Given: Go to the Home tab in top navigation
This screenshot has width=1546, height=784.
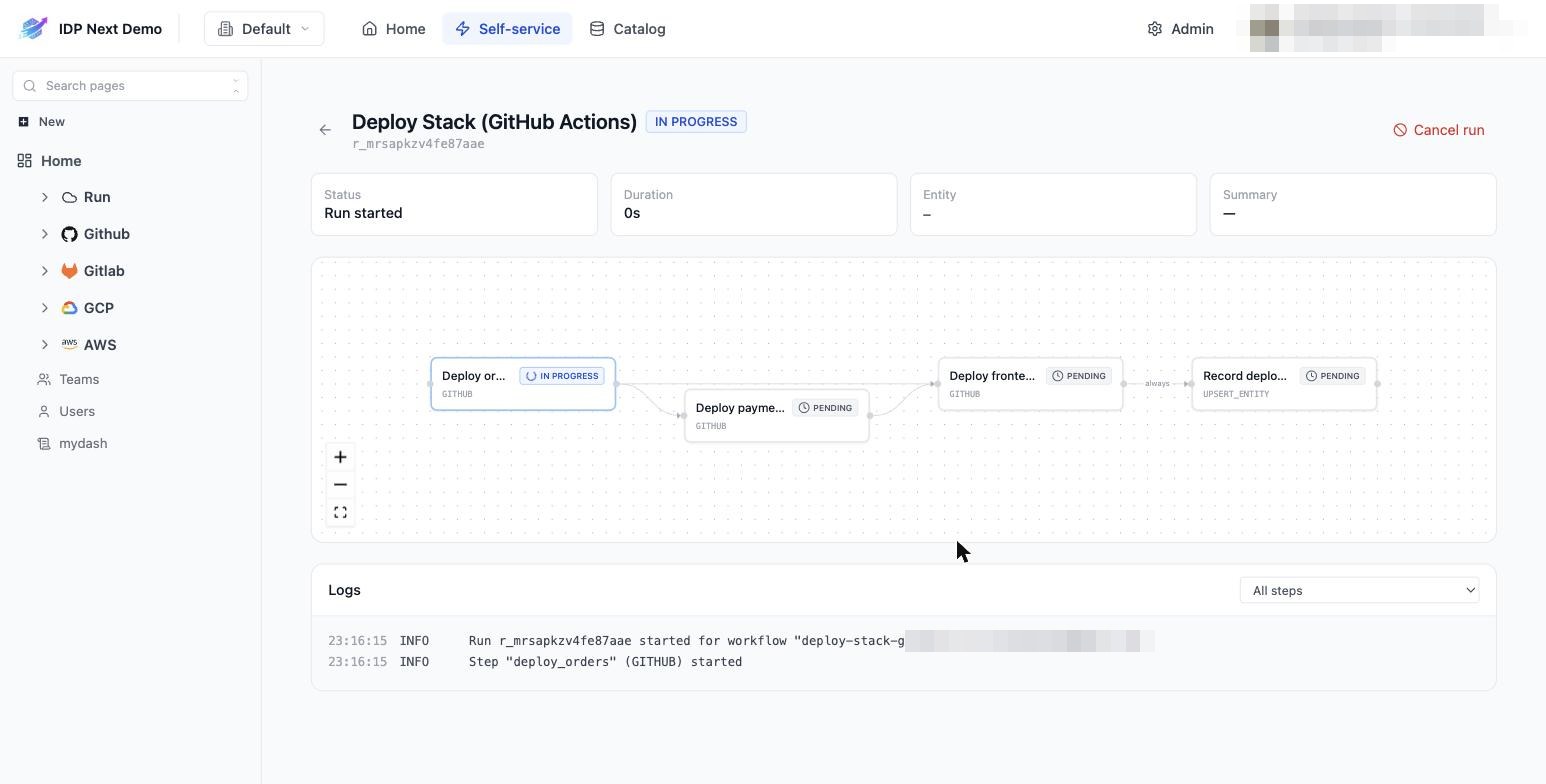Looking at the screenshot, I should coord(394,29).
